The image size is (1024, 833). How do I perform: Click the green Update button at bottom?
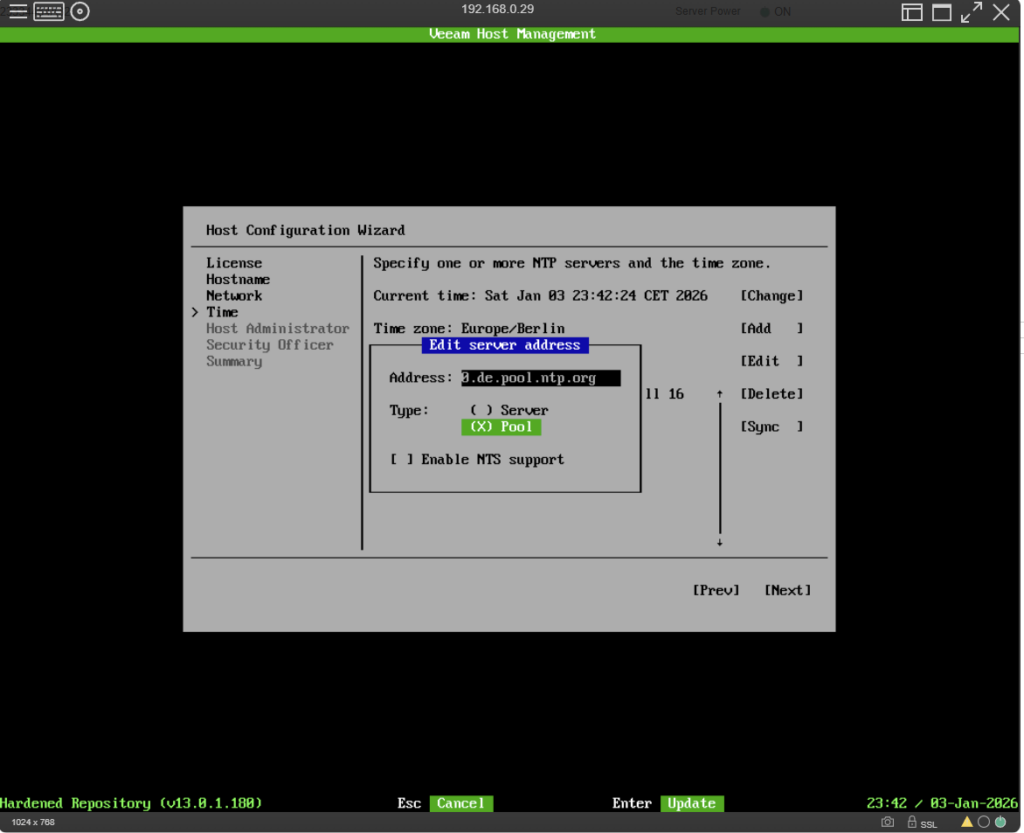coord(691,803)
